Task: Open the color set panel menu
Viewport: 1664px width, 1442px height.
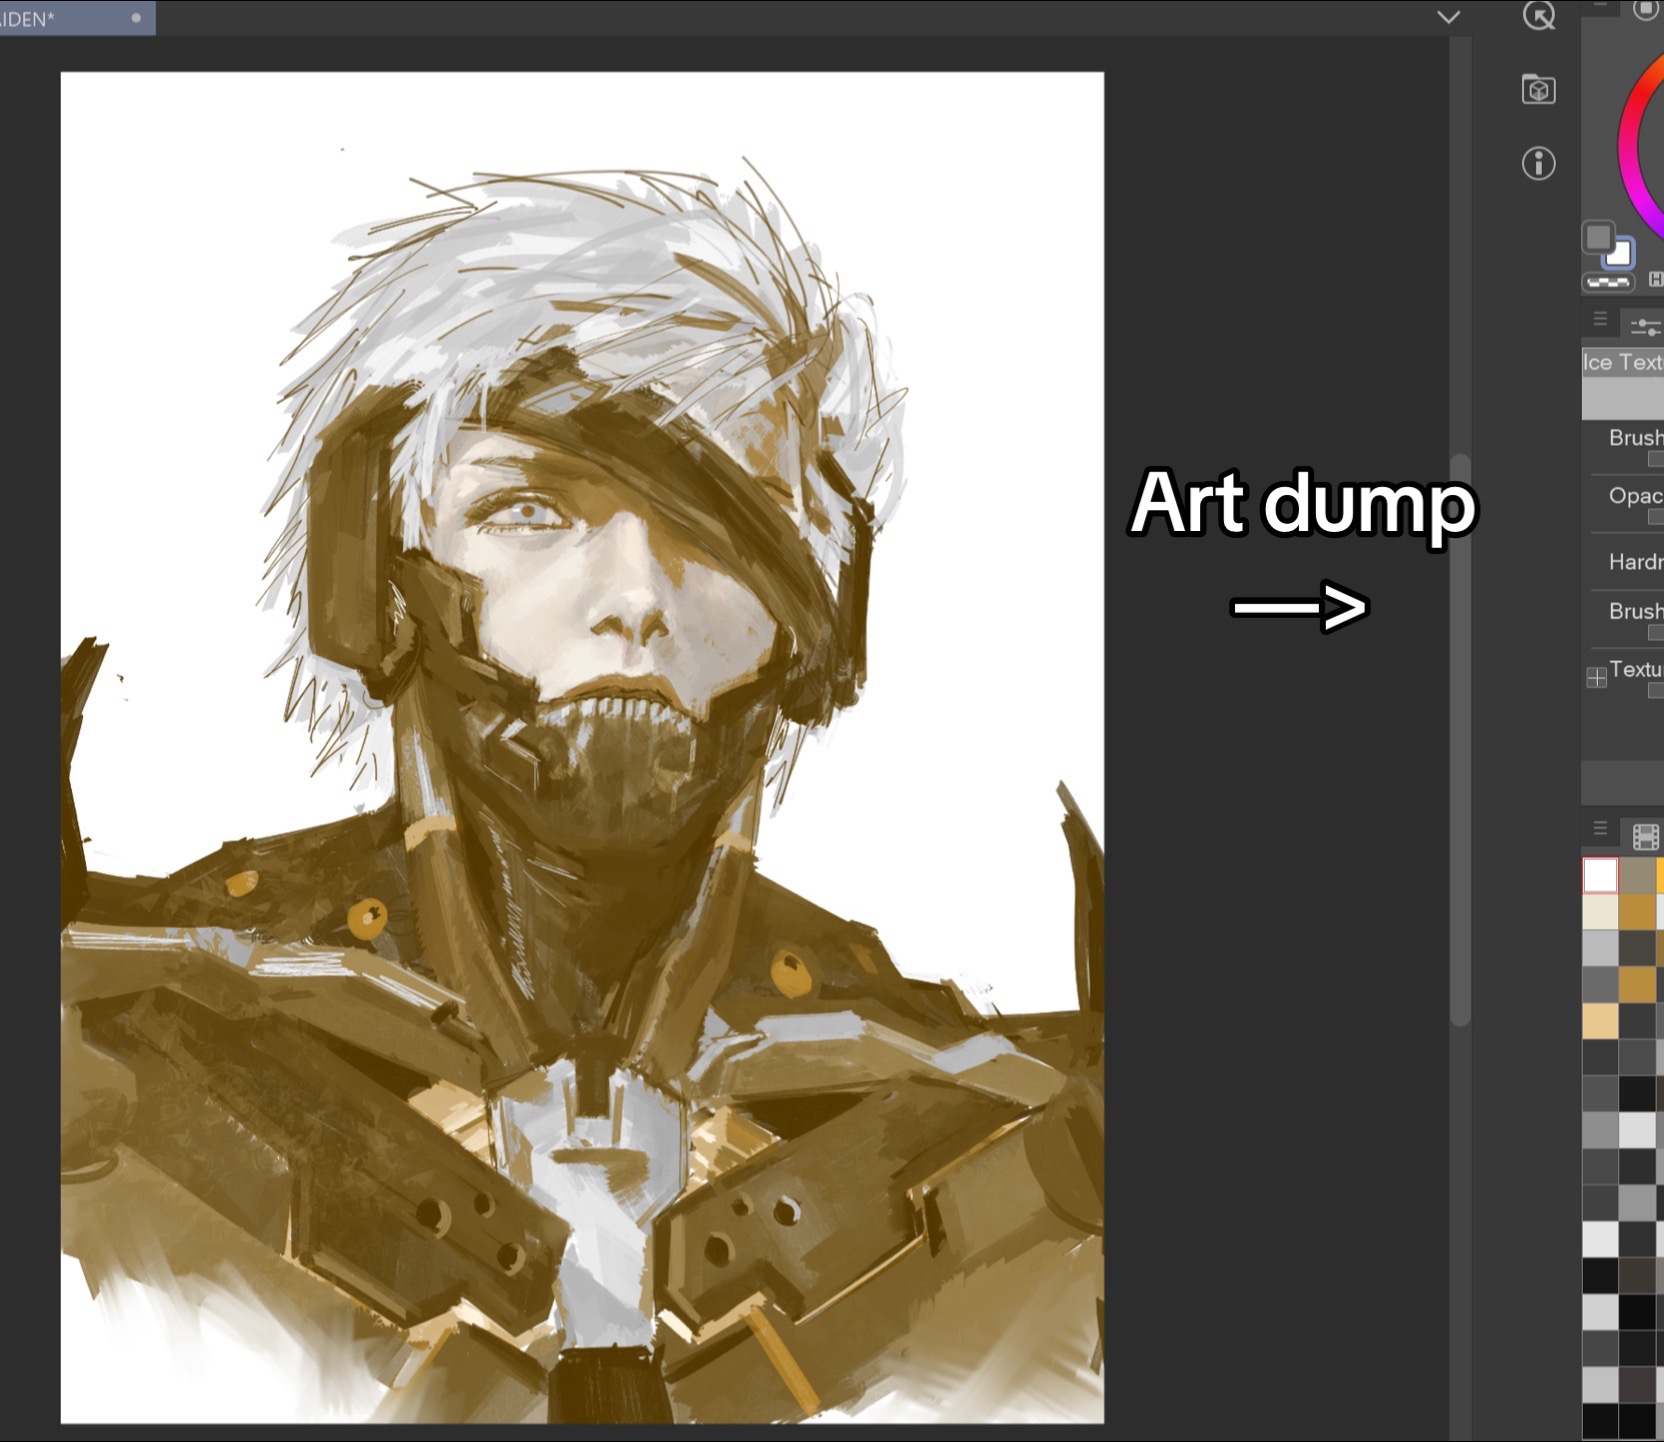Action: pos(1600,828)
